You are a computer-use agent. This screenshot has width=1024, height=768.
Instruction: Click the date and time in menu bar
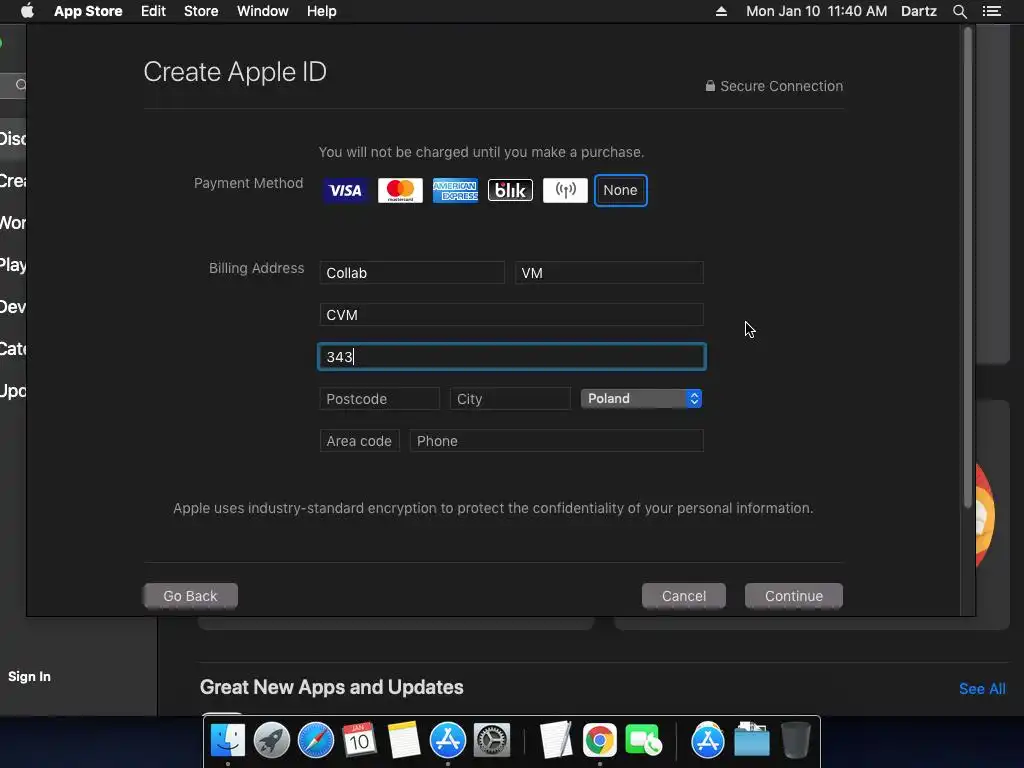click(x=816, y=11)
